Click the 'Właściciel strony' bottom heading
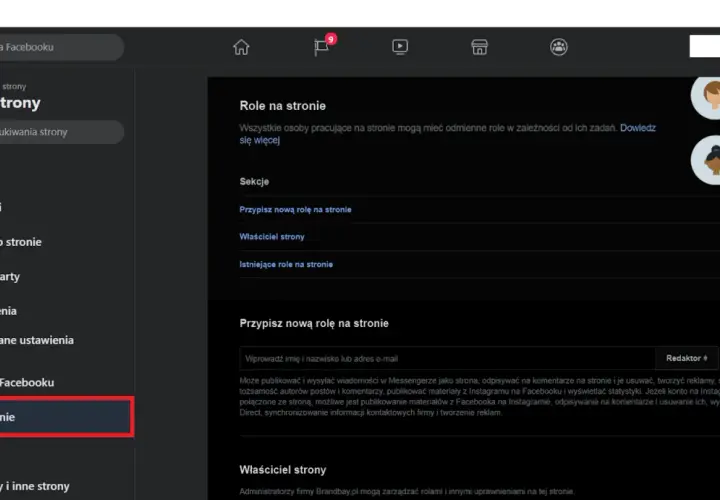This screenshot has width=720, height=500. tap(282, 470)
